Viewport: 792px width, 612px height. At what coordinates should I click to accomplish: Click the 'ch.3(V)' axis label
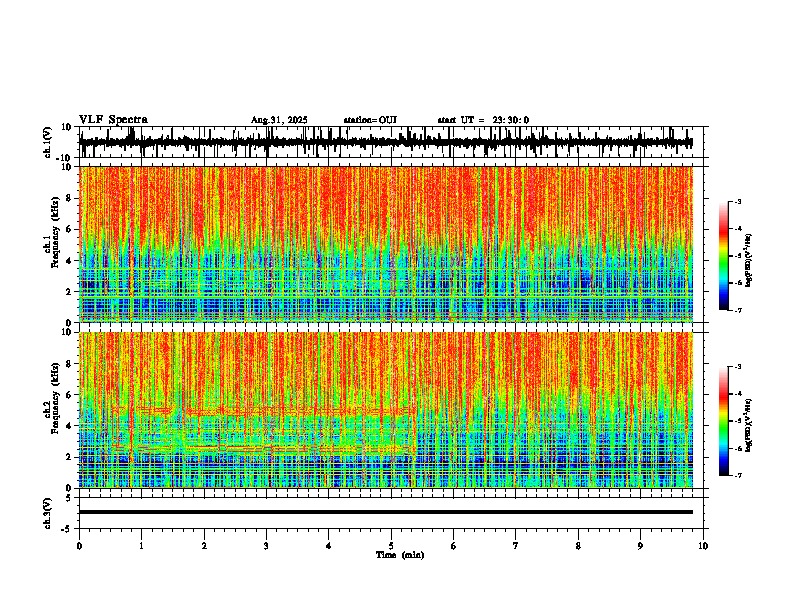[48, 513]
